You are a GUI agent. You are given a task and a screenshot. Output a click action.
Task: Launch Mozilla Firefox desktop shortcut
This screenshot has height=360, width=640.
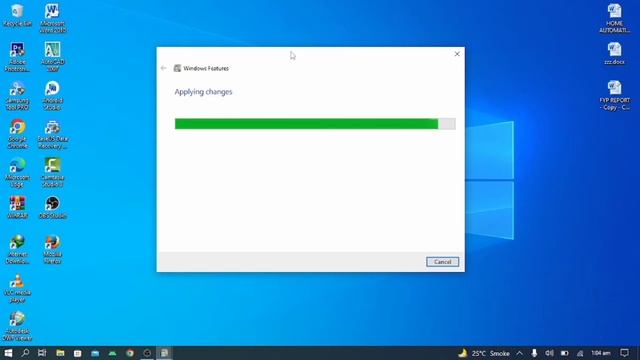(x=53, y=249)
